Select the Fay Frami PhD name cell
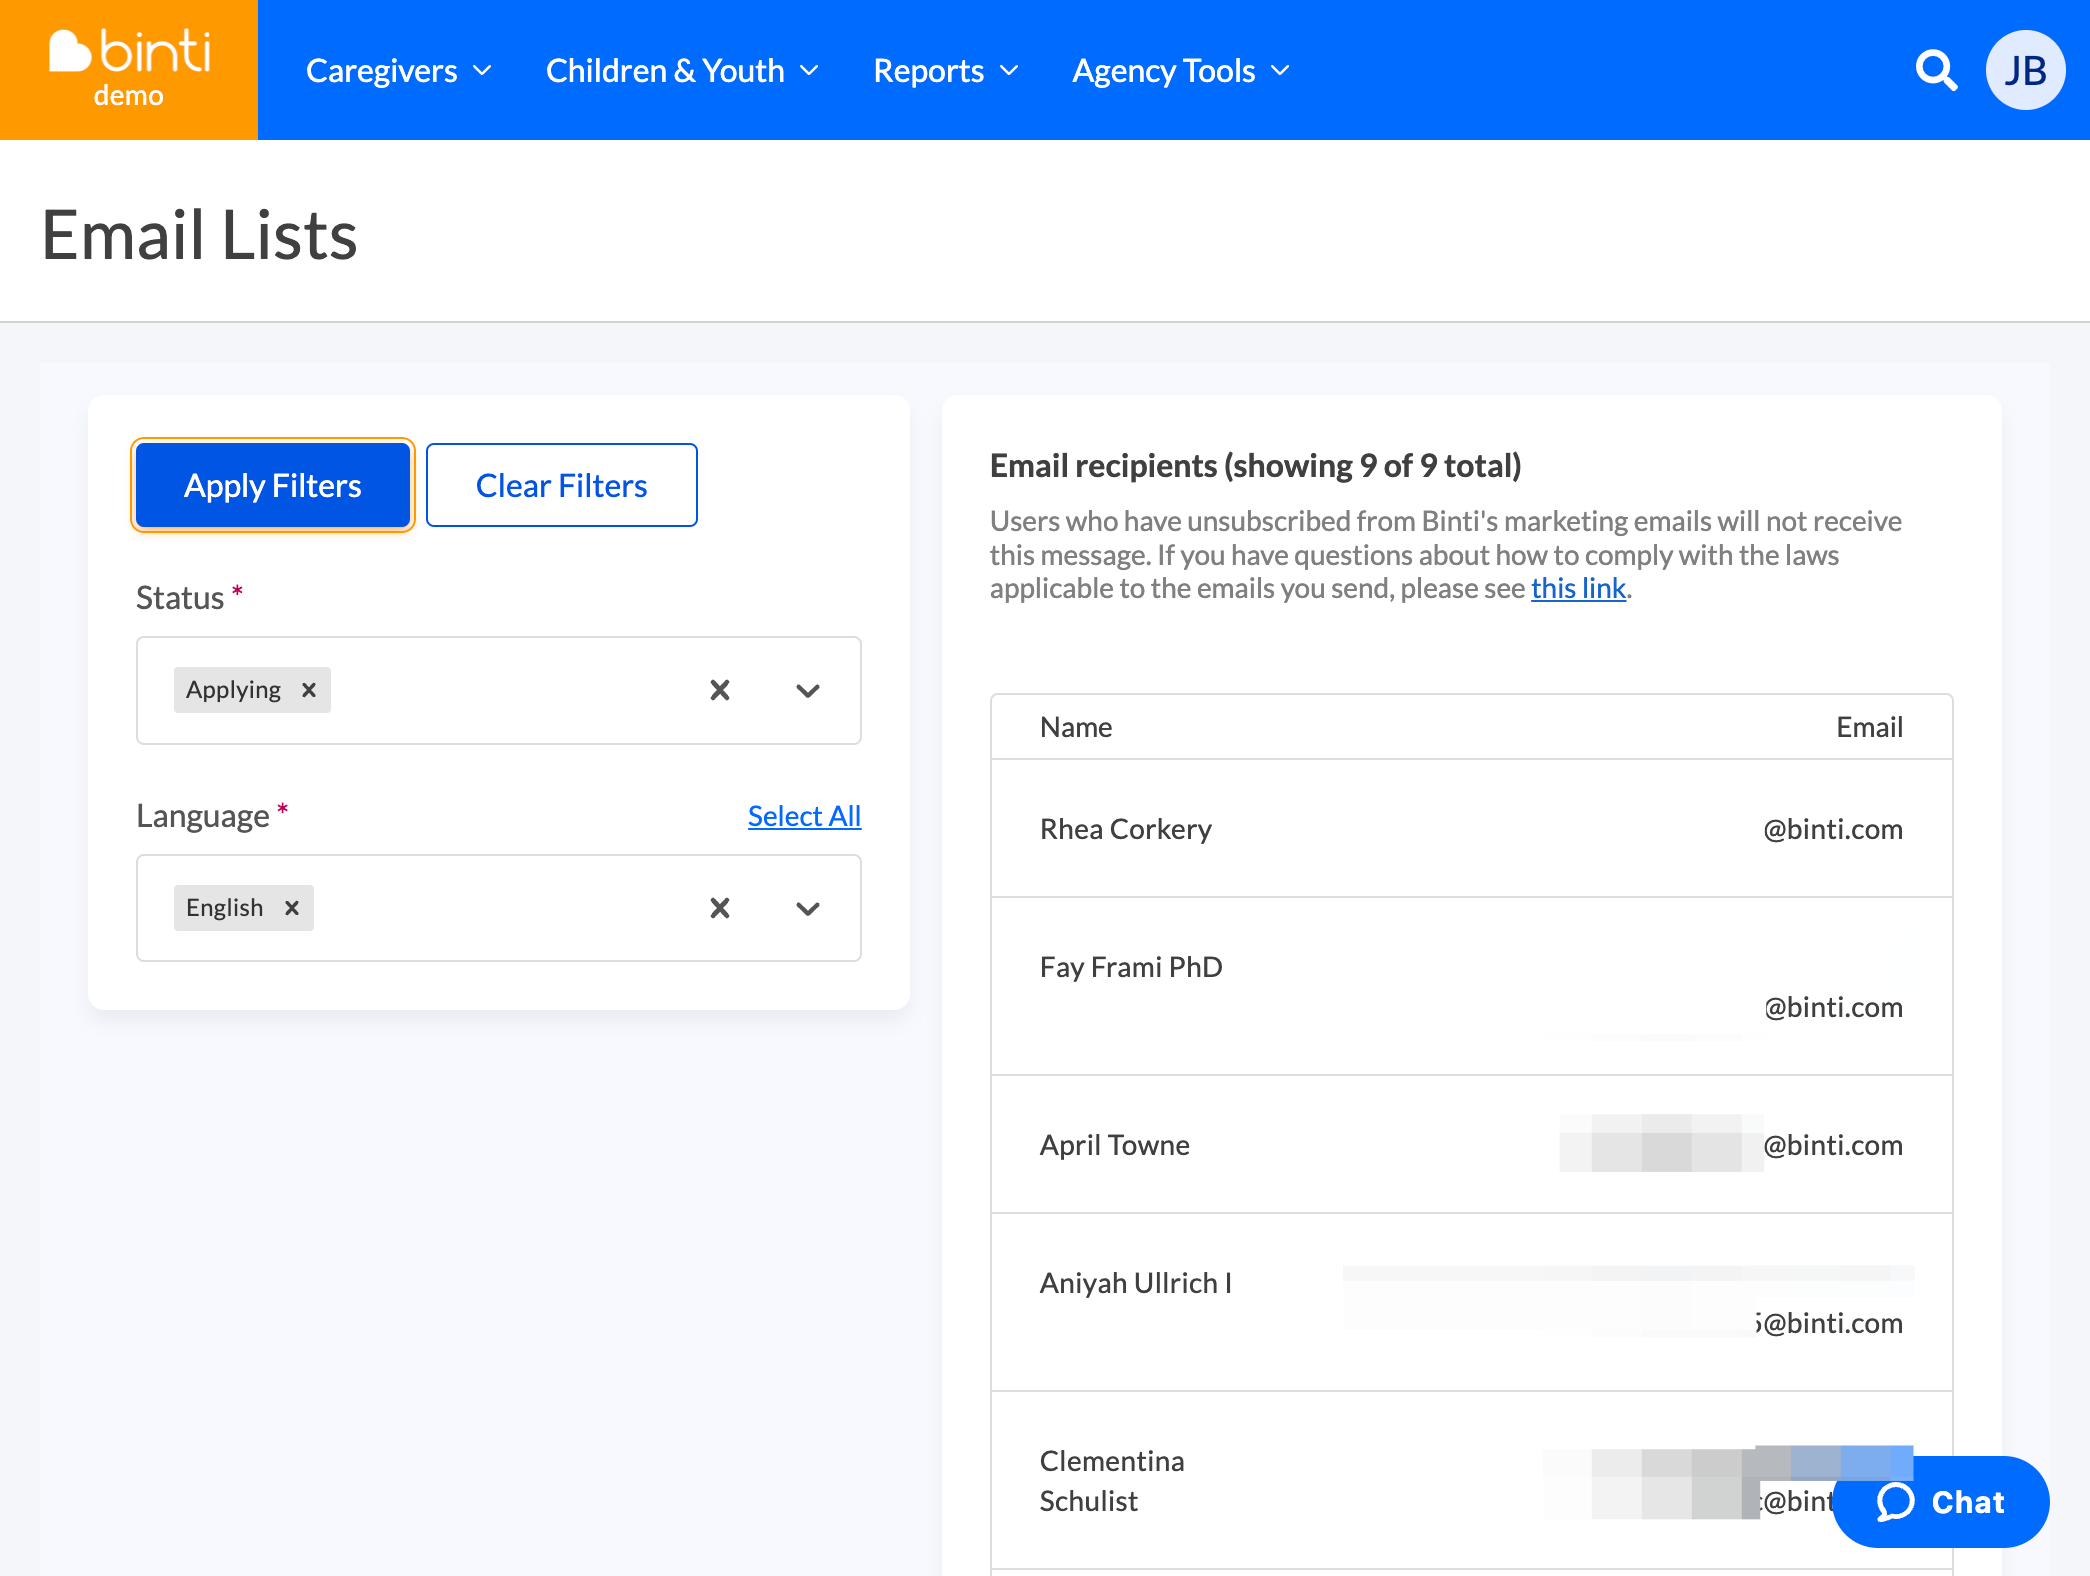 1131,967
